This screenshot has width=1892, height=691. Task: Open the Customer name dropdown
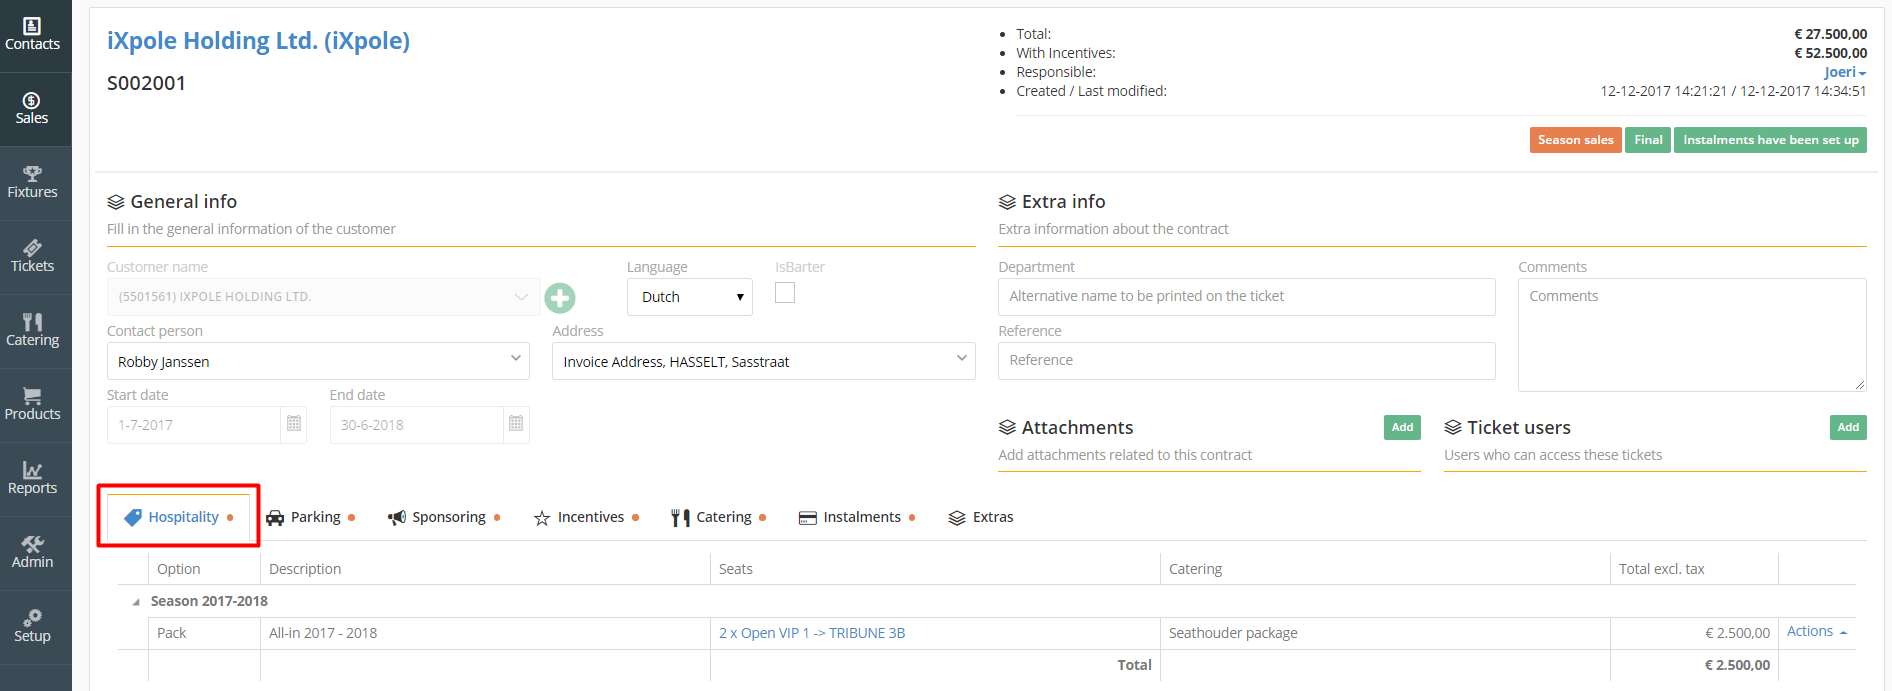pos(324,297)
